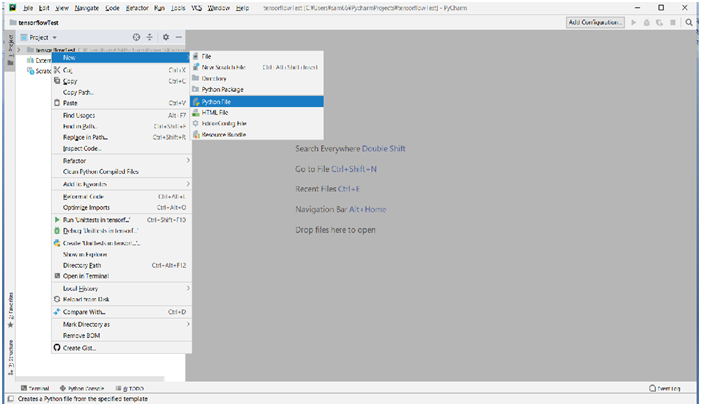Select Replace in Path... entry
The image size is (701, 406).
[121, 137]
